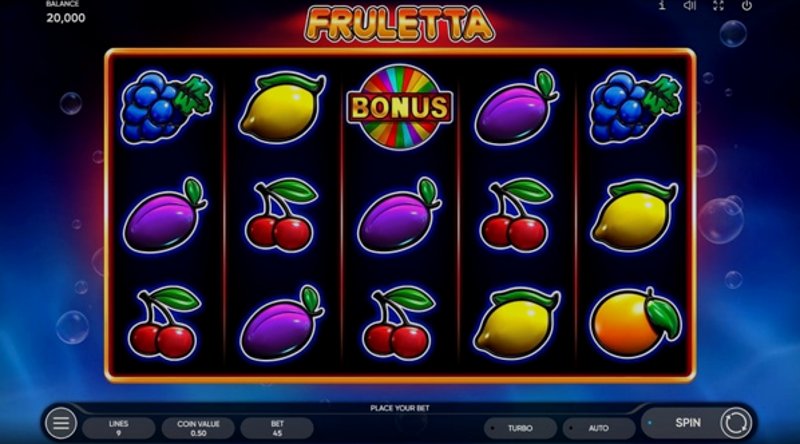The height and width of the screenshot is (444, 800).
Task: Open the Bet amount selector
Action: point(277,428)
